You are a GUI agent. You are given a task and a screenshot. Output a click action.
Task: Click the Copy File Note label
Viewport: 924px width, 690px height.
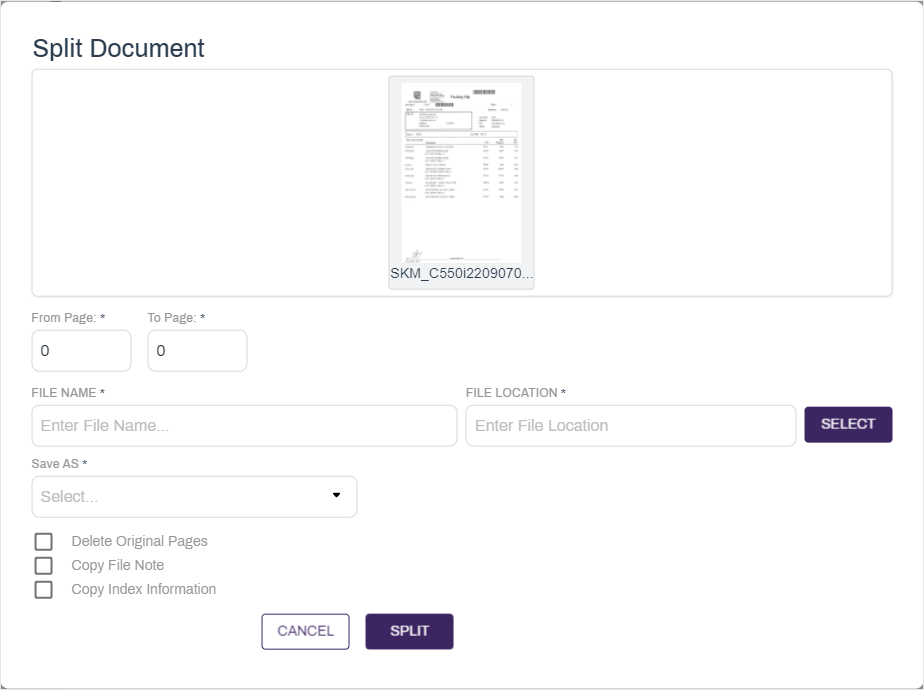[x=118, y=566]
